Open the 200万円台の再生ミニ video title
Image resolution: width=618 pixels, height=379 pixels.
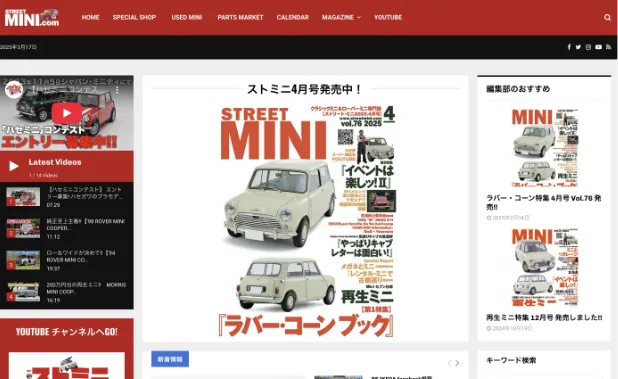(86, 288)
